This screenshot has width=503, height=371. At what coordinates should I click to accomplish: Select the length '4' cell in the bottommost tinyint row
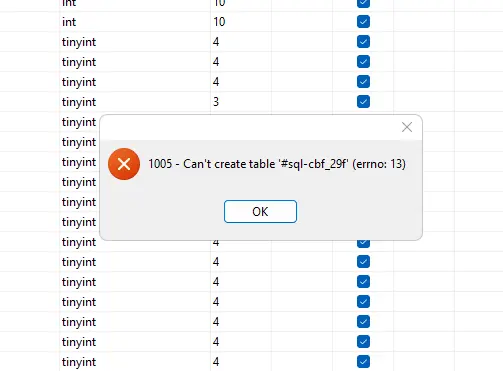(x=241, y=362)
